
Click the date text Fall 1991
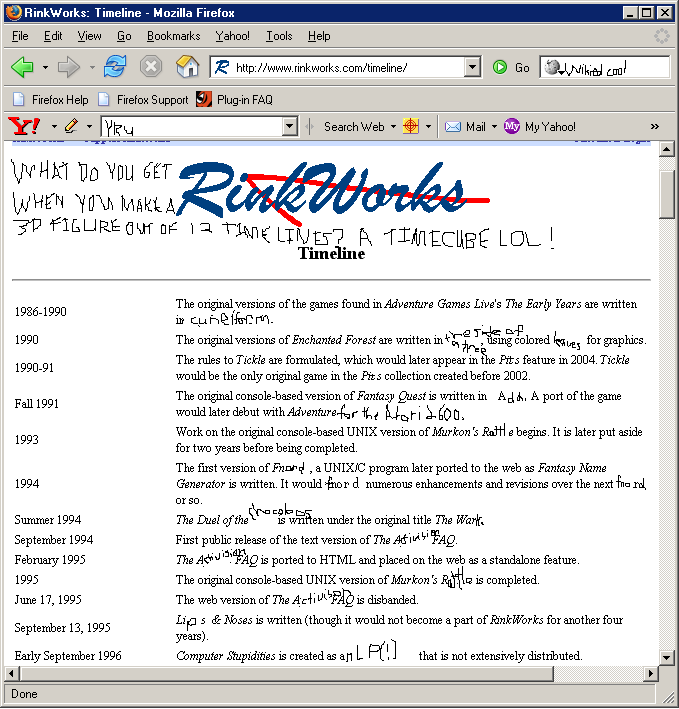coord(37,403)
